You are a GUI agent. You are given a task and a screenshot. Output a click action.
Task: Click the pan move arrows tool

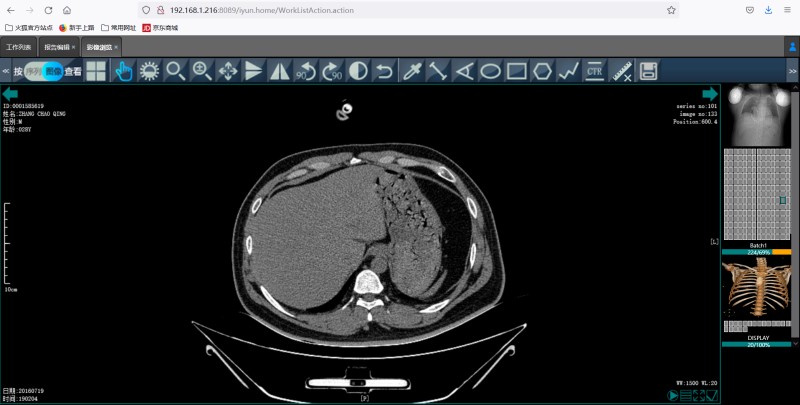(x=227, y=71)
